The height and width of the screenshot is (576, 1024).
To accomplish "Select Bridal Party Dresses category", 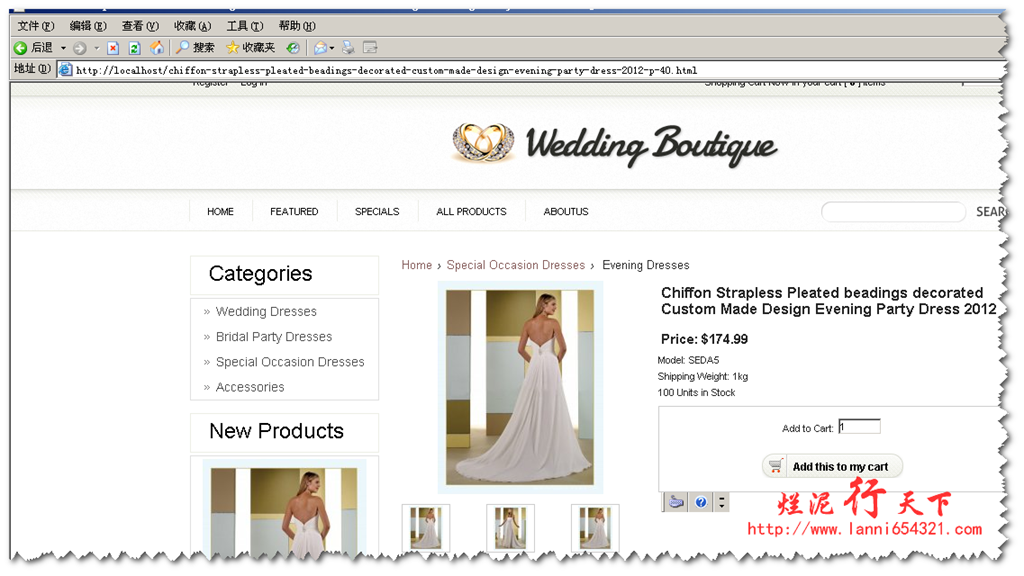I will pos(273,337).
